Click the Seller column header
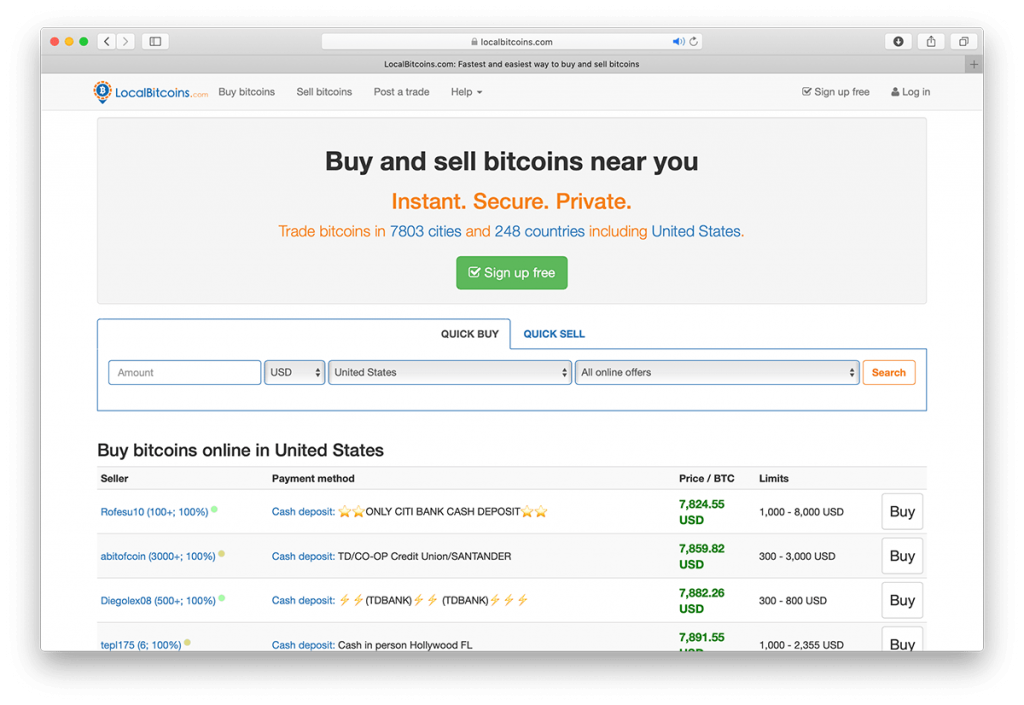1024x705 pixels. (114, 478)
